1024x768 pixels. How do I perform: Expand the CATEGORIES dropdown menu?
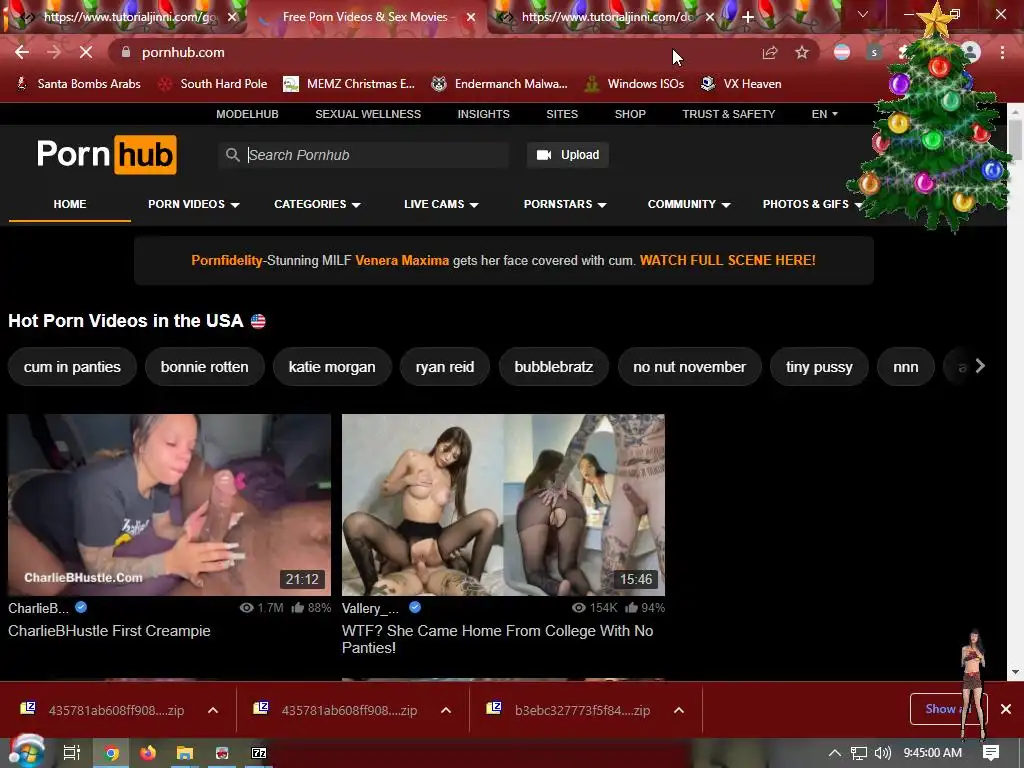point(317,204)
